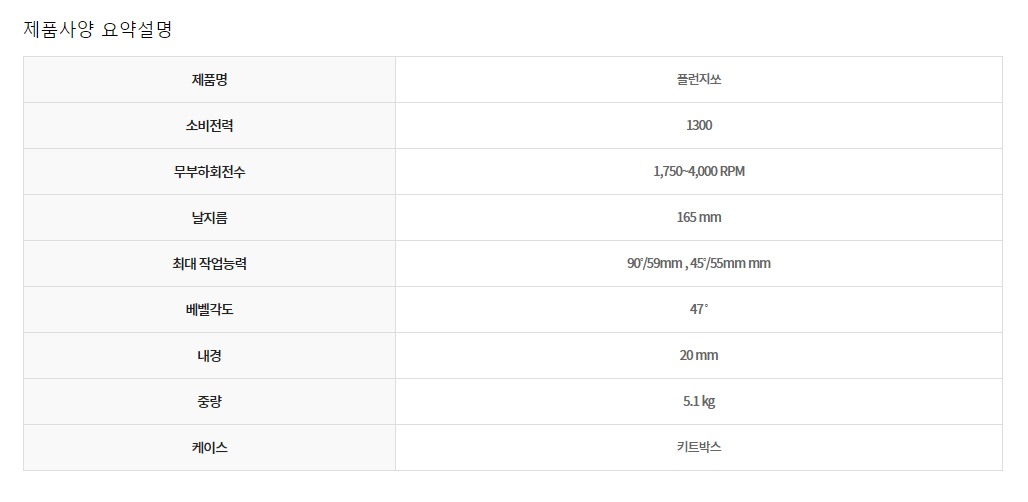Click the 키트박스 case value
The image size is (1028, 502).
tap(699, 447)
